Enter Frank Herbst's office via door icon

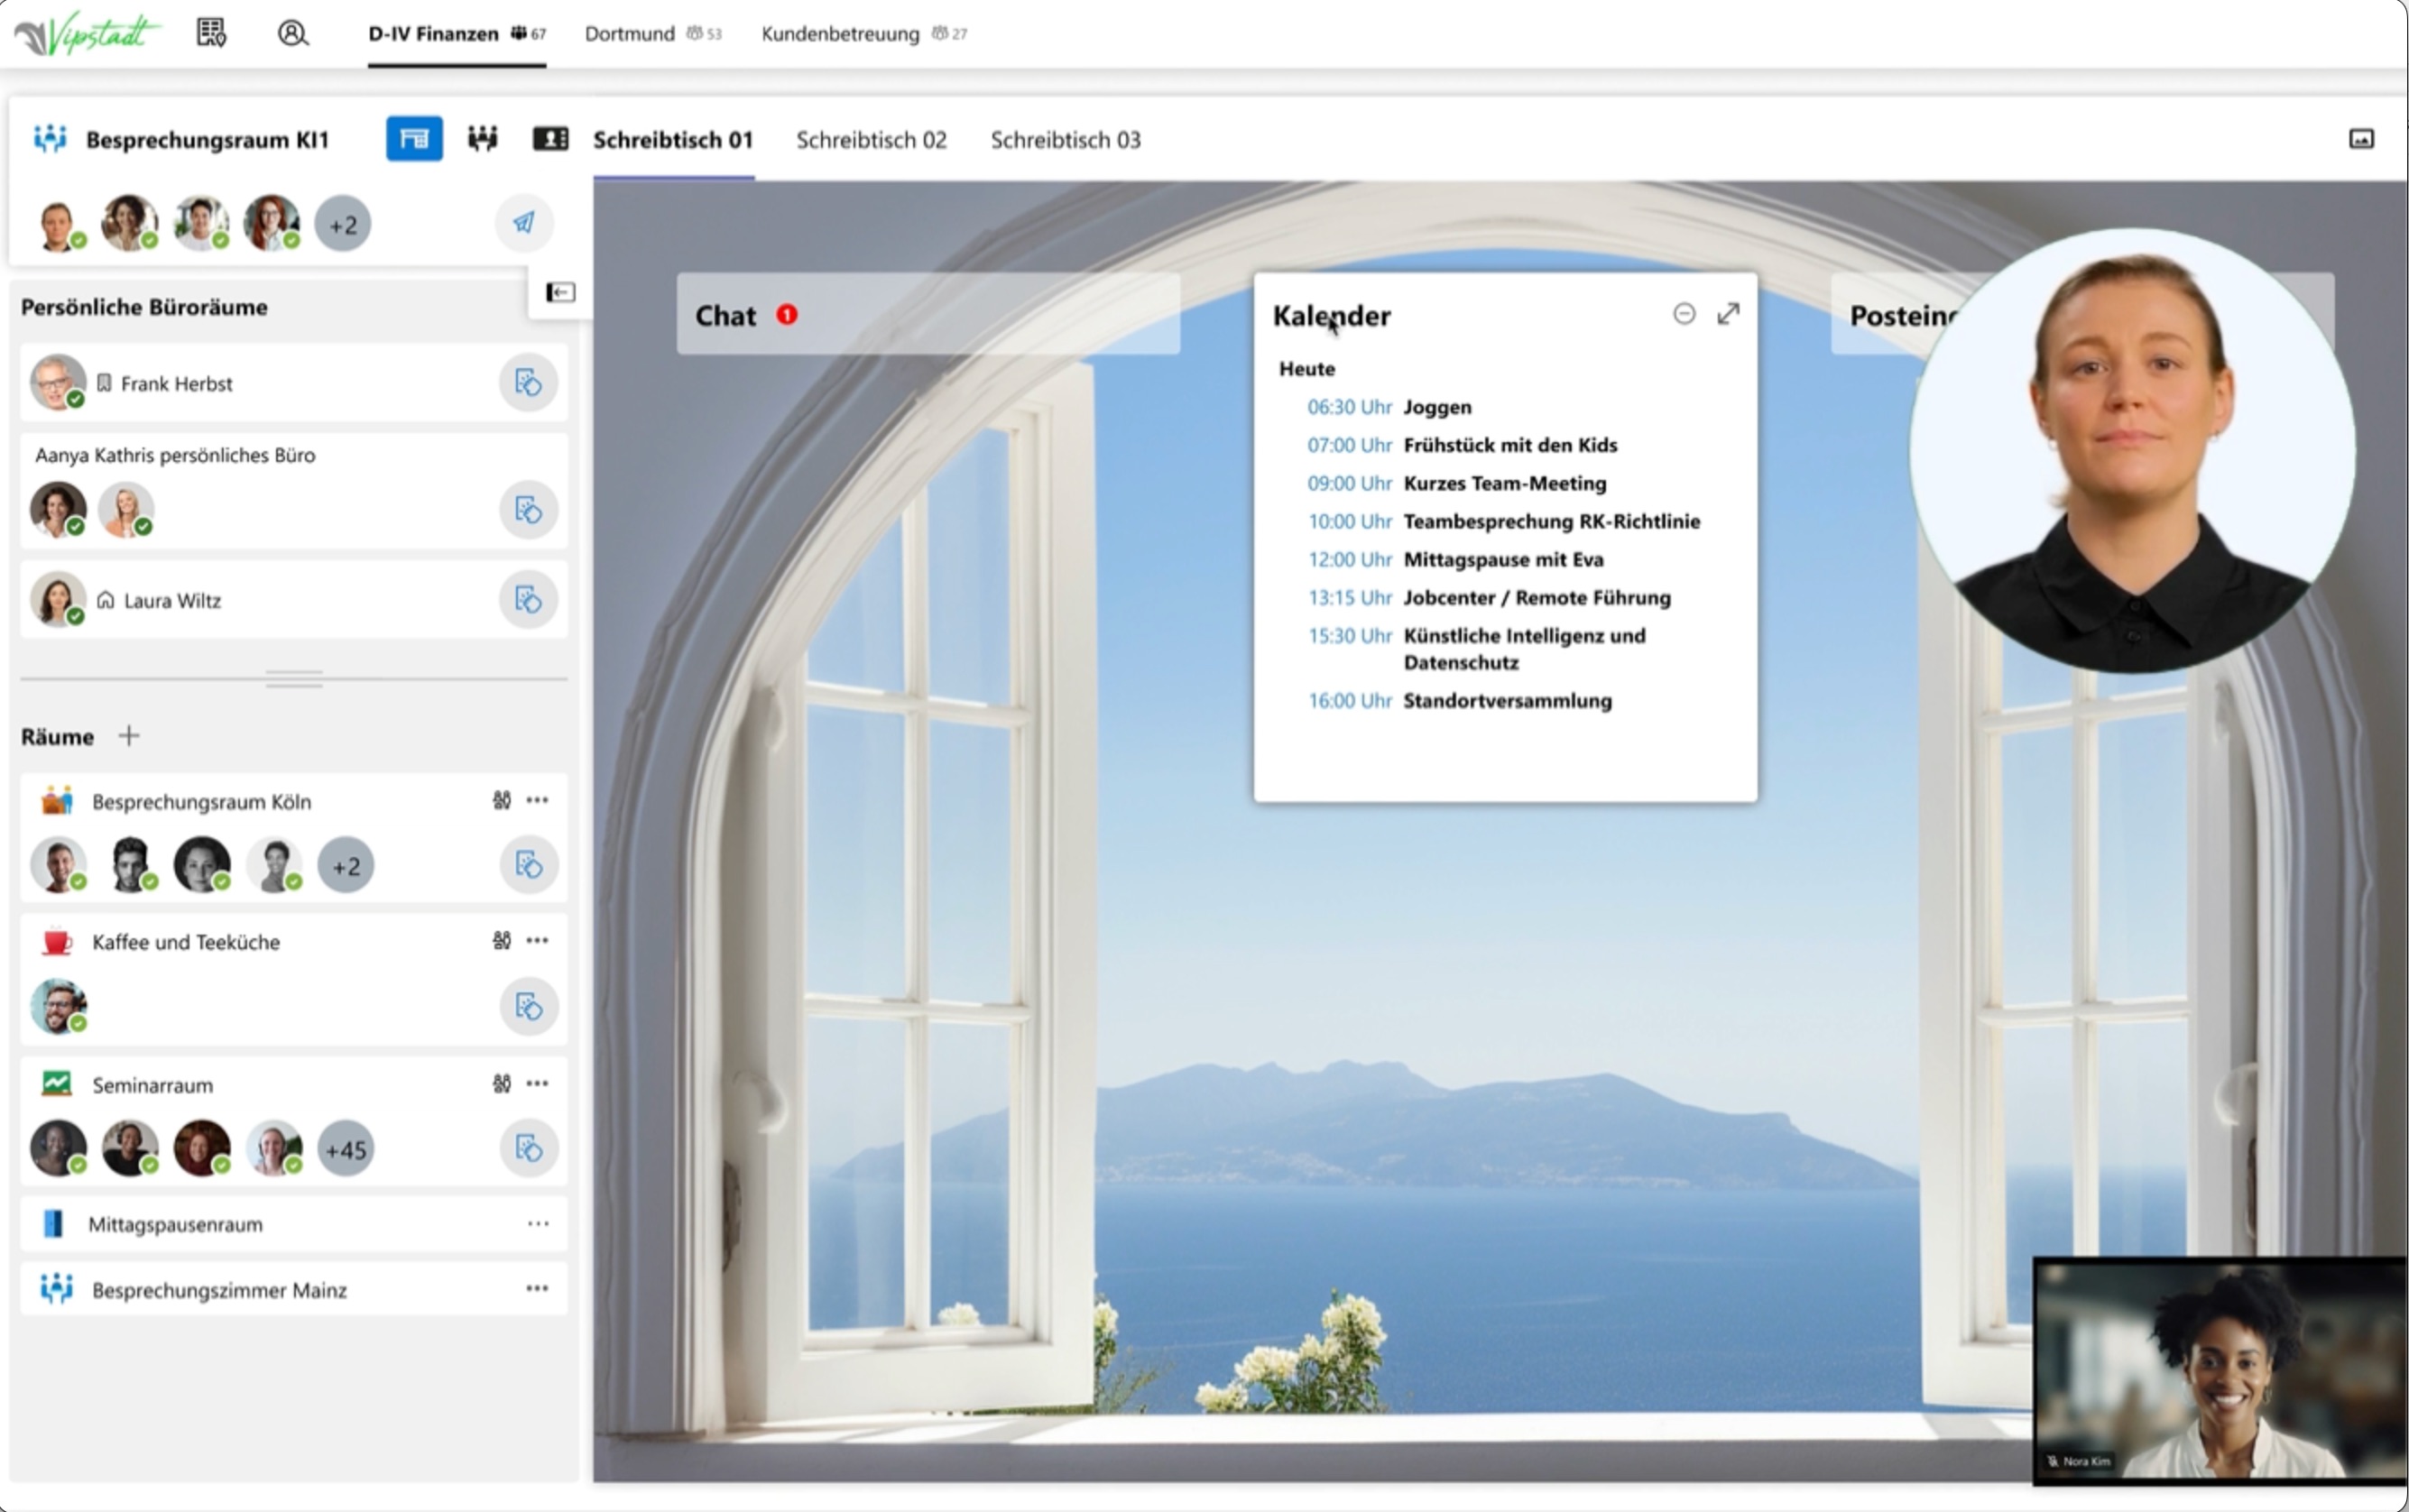point(528,383)
